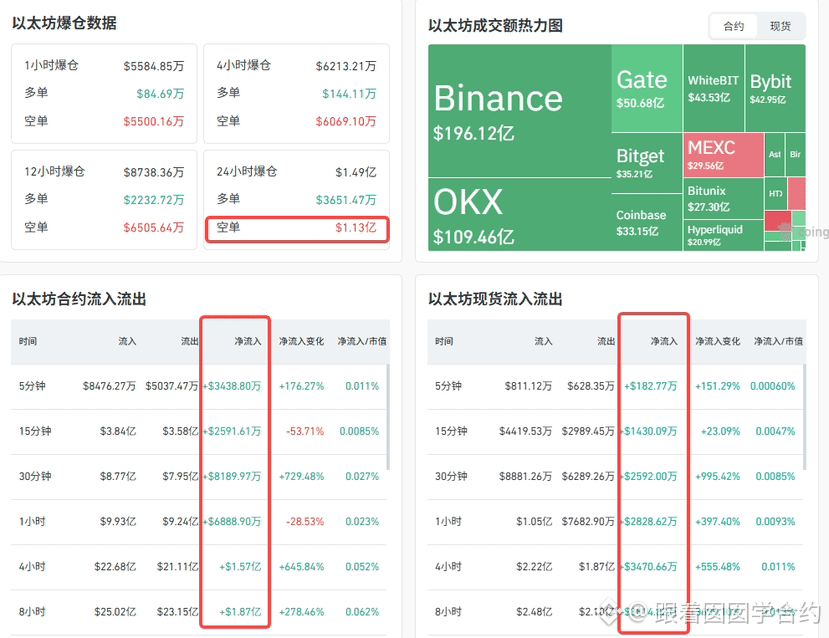This screenshot has height=638, width=829.
Task: Click spot 8小时 inflow $2.48亿
Action: tap(534, 612)
